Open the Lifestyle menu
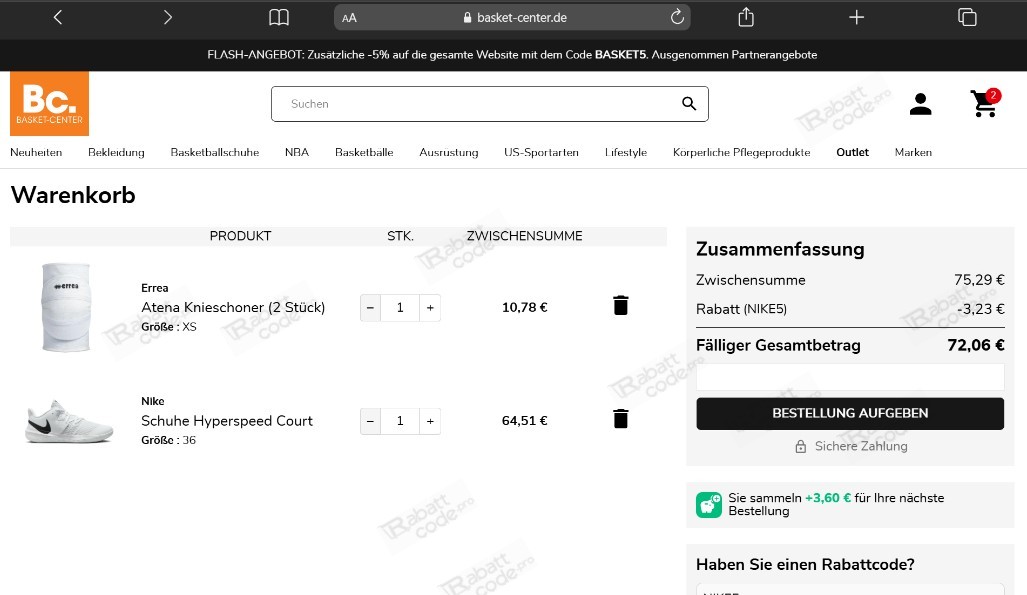Screen dimensions: 1027x595 tap(626, 152)
